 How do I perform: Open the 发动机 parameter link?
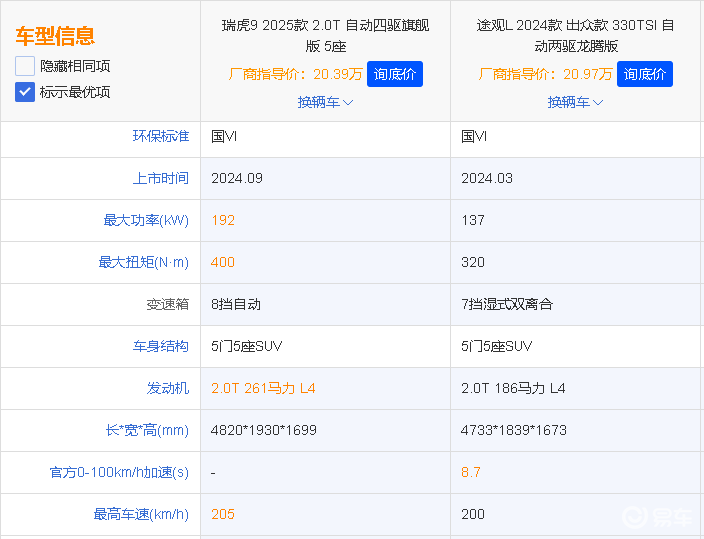pyautogui.click(x=167, y=388)
